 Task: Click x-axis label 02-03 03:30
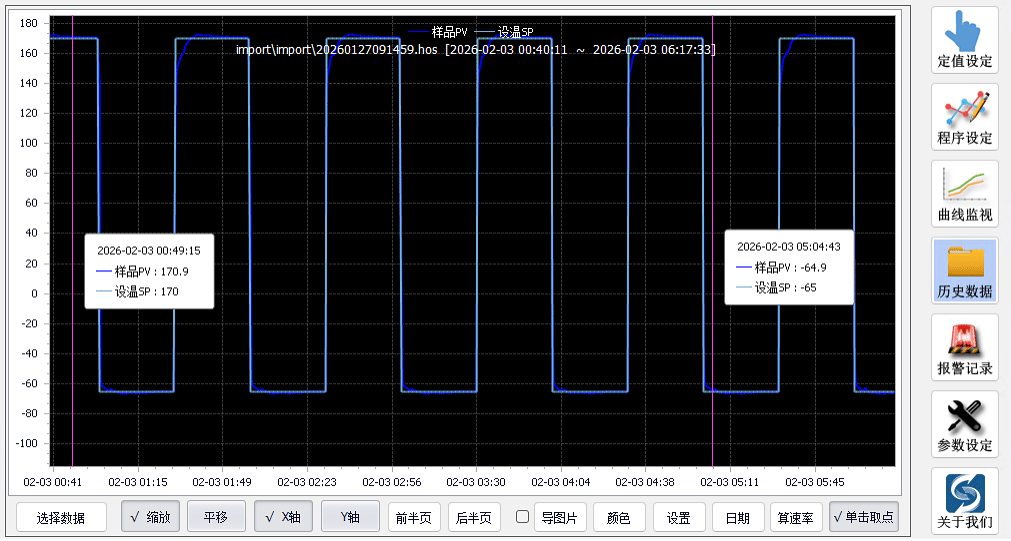[476, 482]
